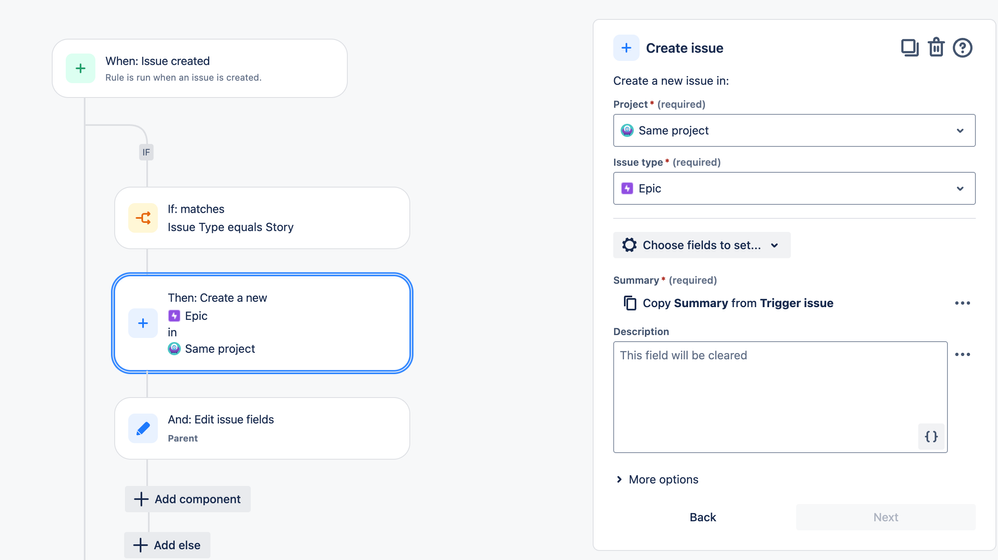Viewport: 998px width, 560px height.
Task: Delete the component using the trash icon
Action: pyautogui.click(x=936, y=48)
